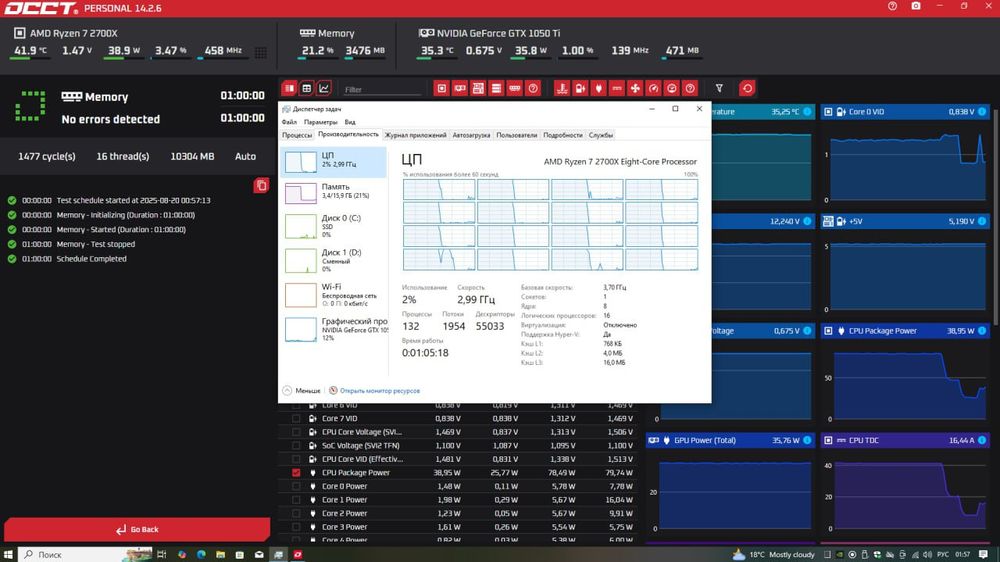Click the sensor Filter input field
The height and width of the screenshot is (562, 1000).
(x=383, y=89)
